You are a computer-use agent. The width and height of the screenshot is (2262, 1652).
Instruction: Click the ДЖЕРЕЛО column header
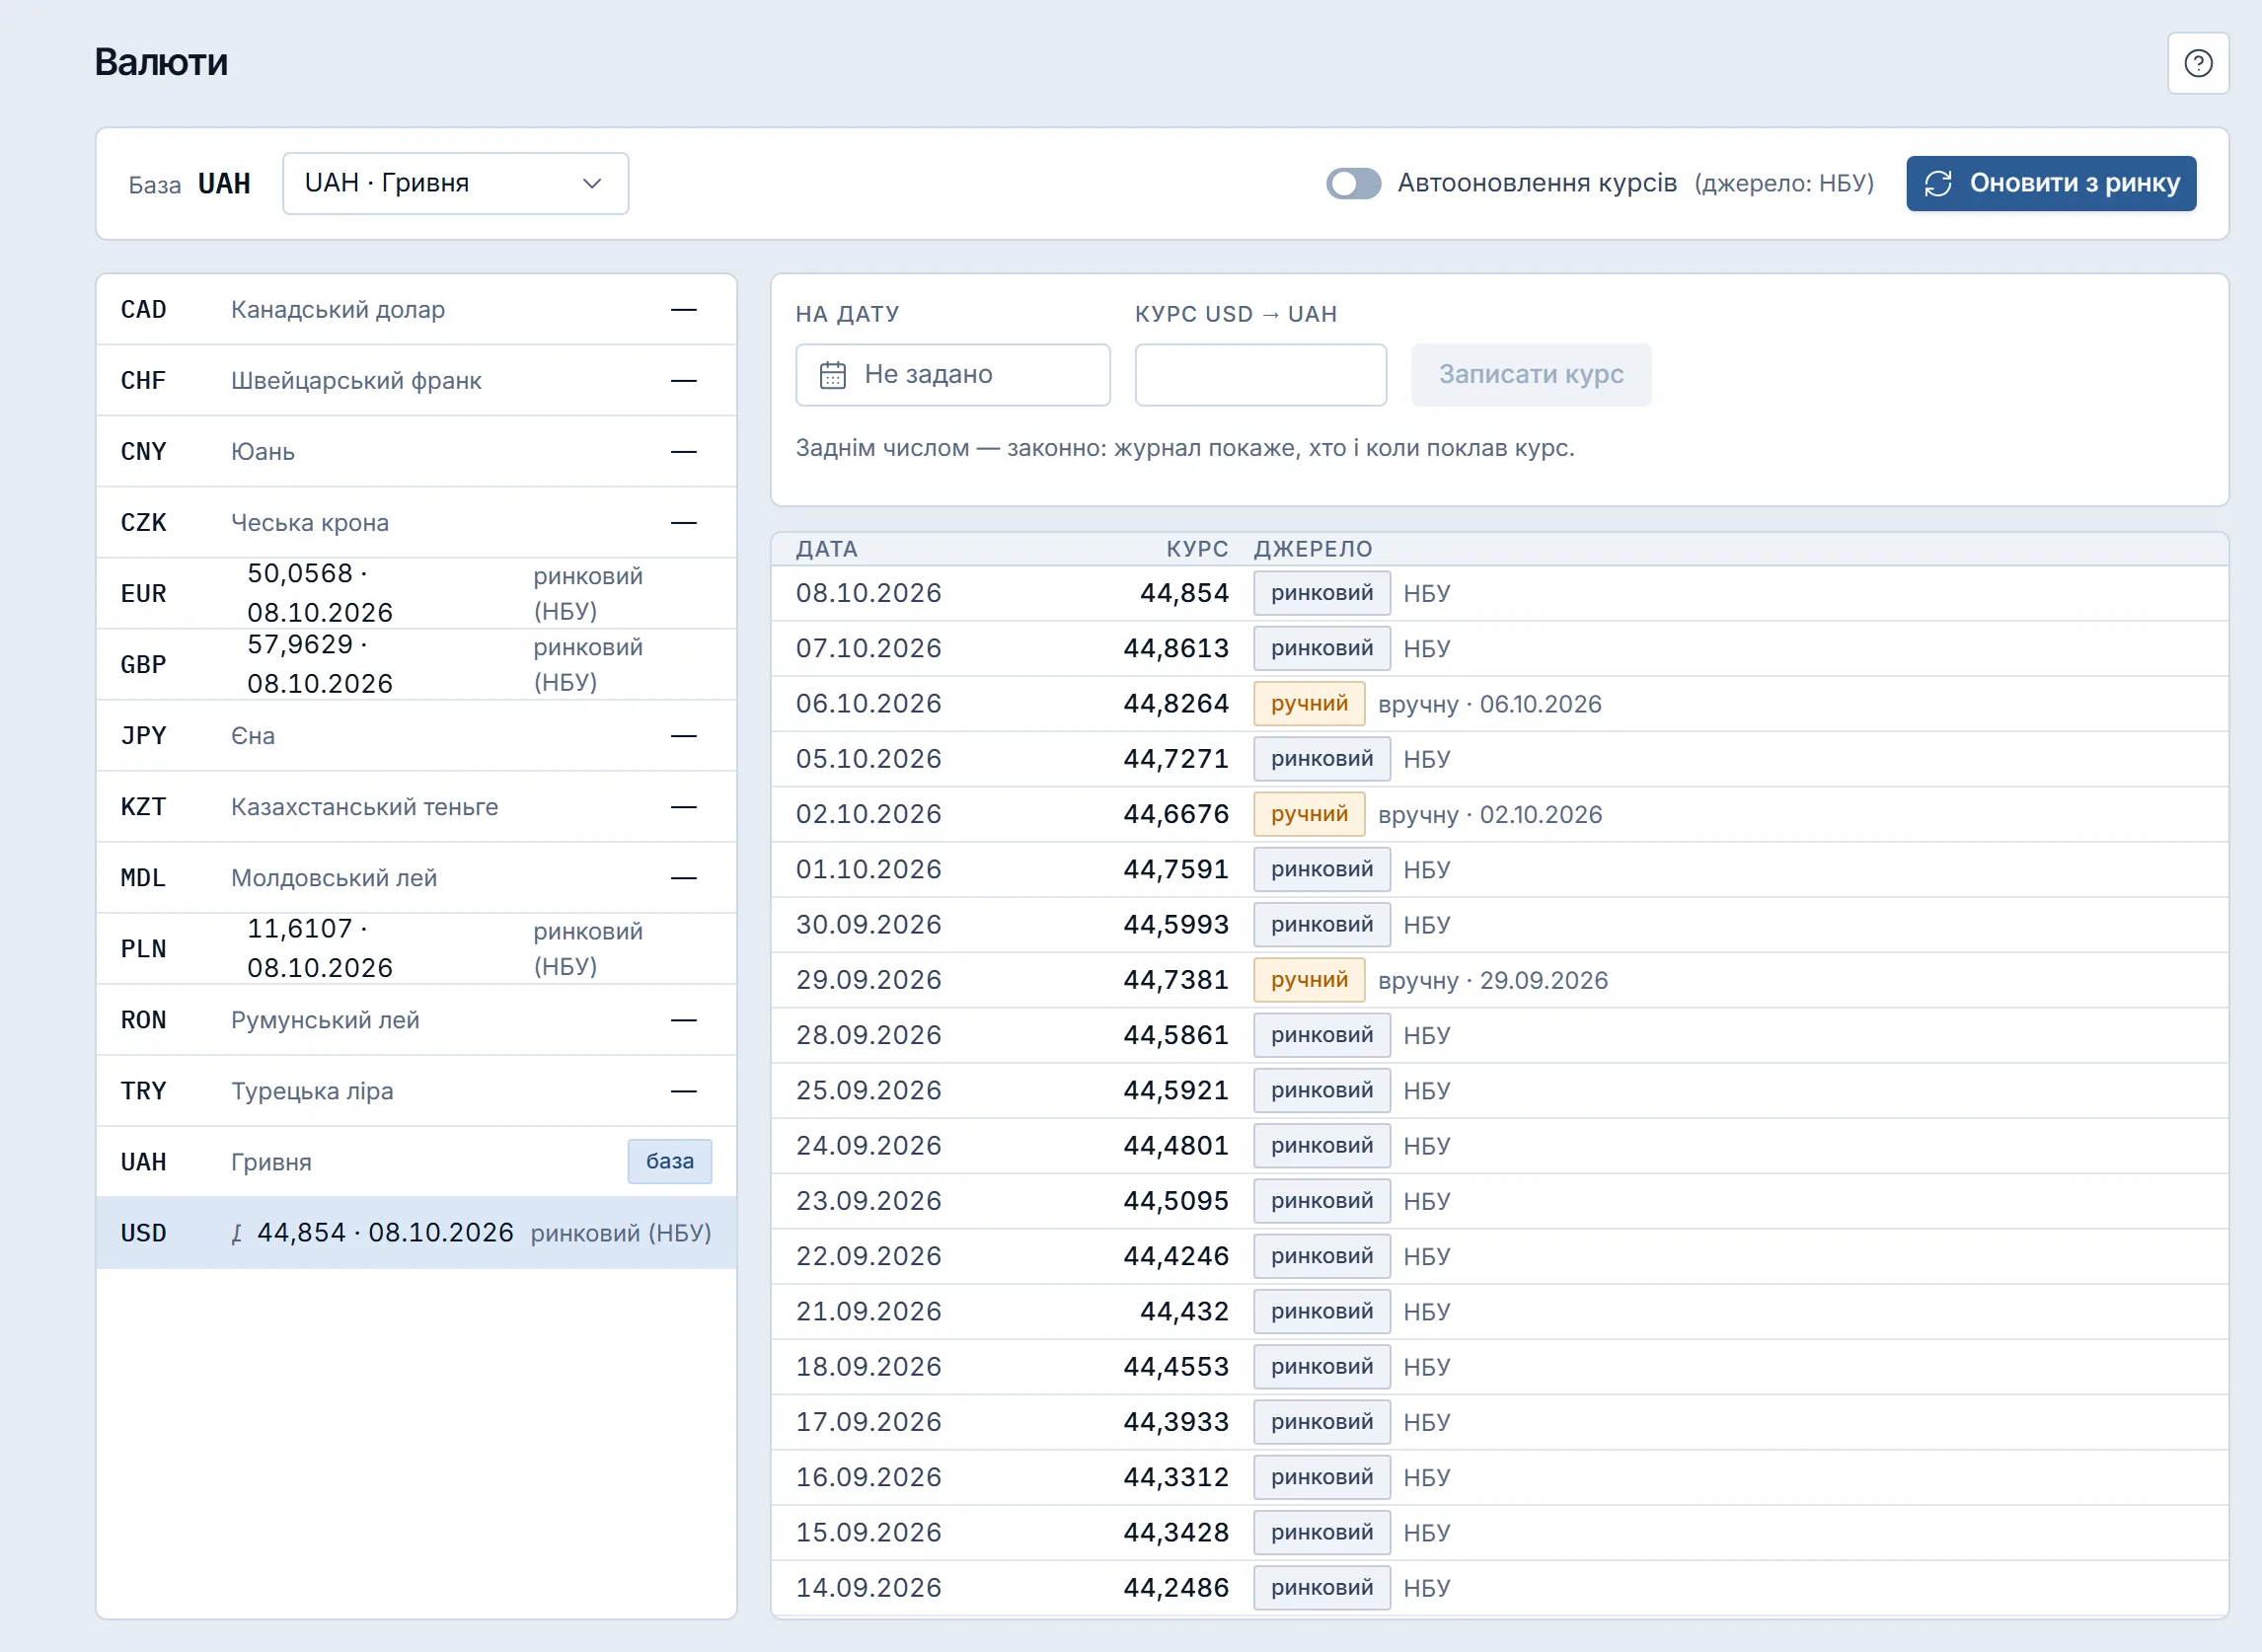pyautogui.click(x=1312, y=549)
